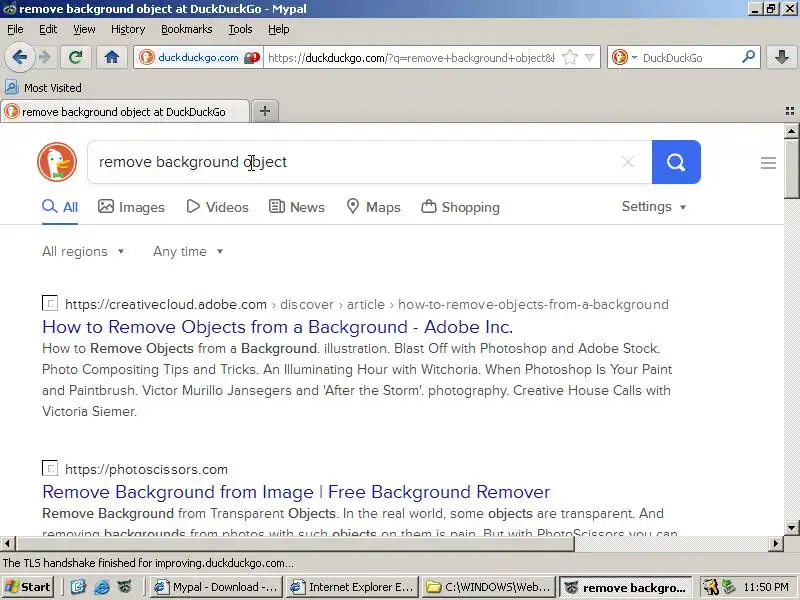Open the Help menu
Image resolution: width=800 pixels, height=600 pixels.
tap(279, 29)
